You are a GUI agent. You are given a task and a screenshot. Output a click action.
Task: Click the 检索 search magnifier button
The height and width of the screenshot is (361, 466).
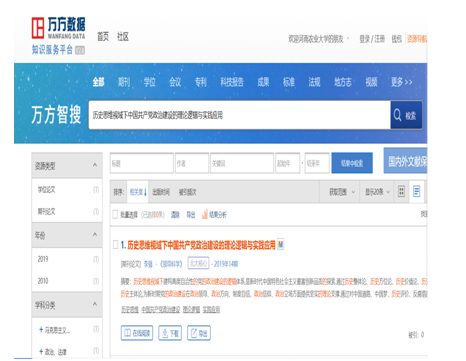tap(406, 115)
